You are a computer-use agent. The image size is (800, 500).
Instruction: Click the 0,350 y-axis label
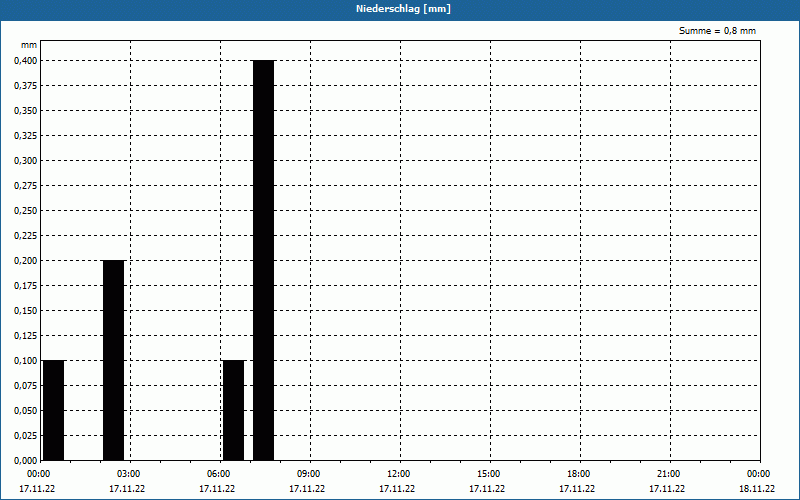click(x=26, y=111)
